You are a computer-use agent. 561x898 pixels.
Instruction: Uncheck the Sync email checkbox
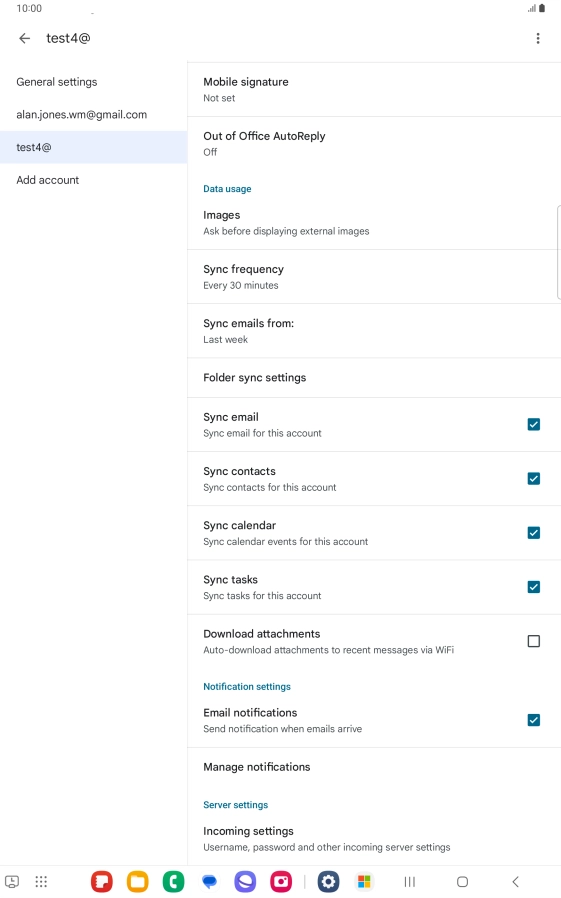(x=534, y=424)
